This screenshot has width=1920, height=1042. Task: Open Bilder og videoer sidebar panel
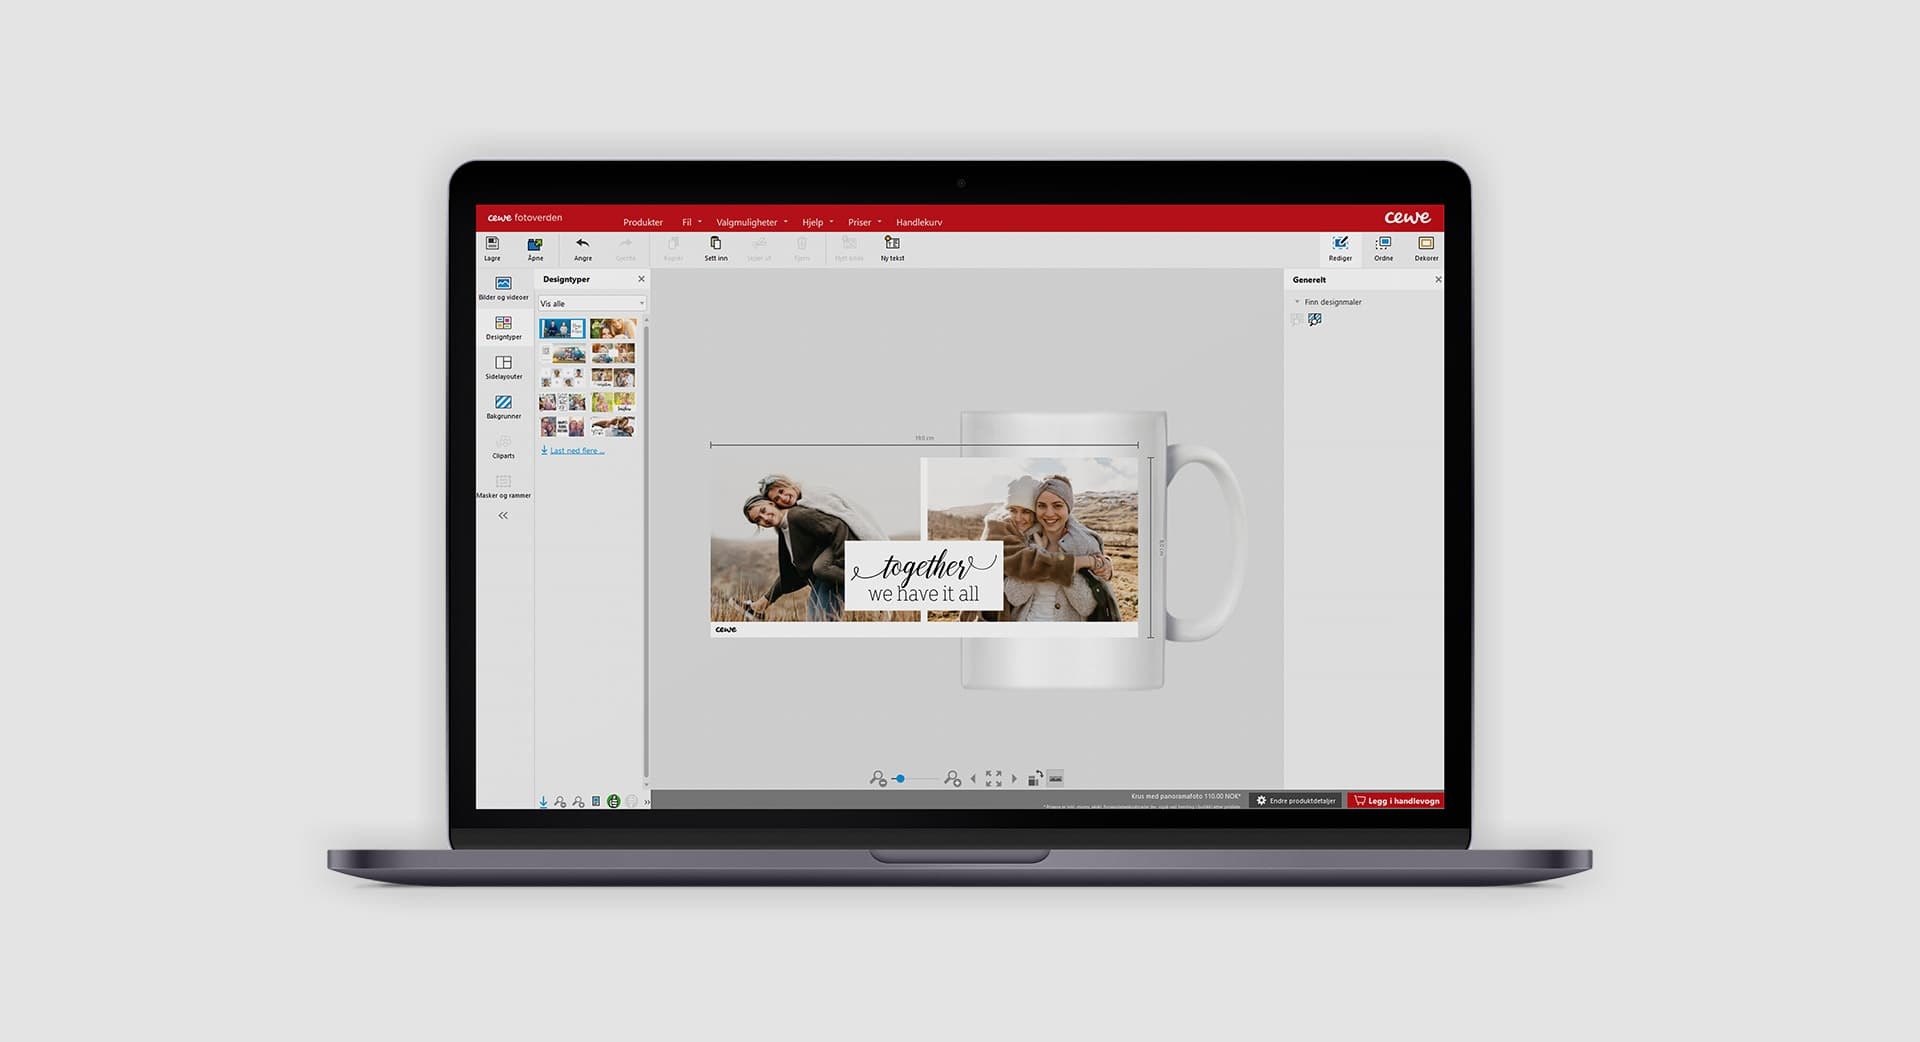click(503, 286)
